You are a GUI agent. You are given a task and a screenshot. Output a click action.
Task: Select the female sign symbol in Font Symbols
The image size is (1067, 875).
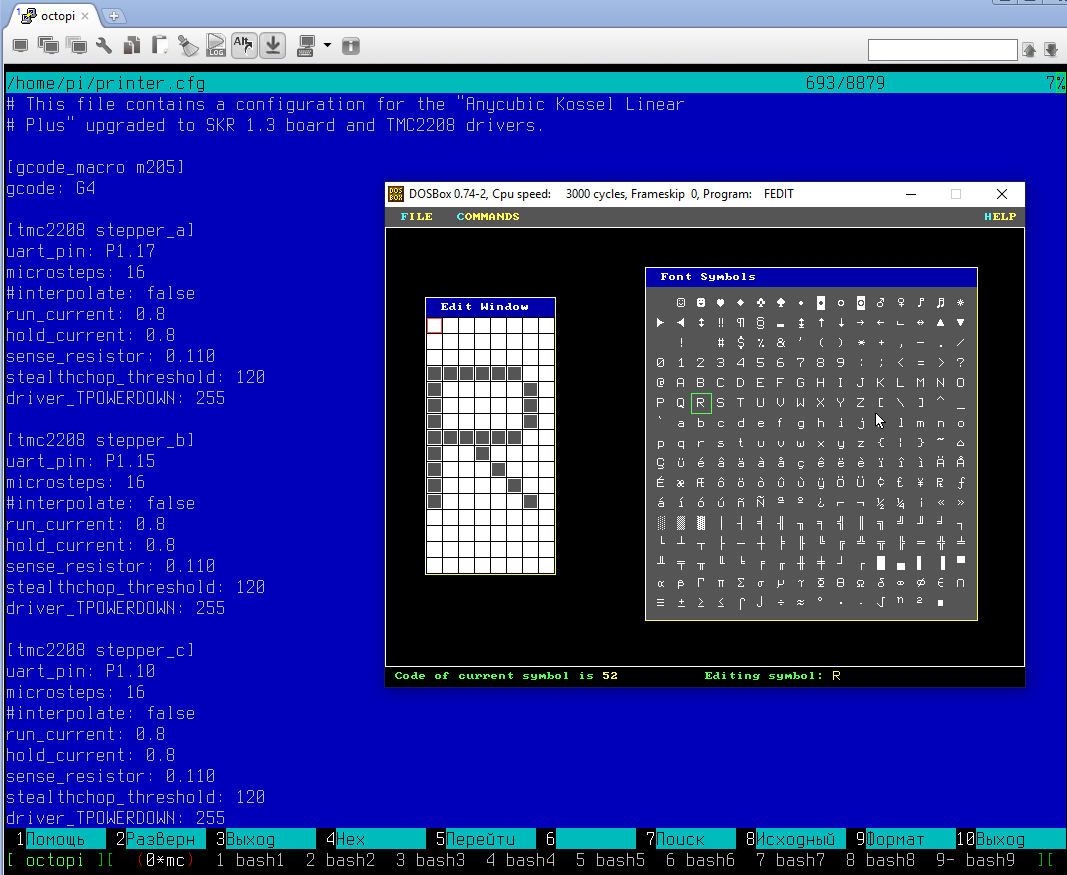(x=900, y=302)
